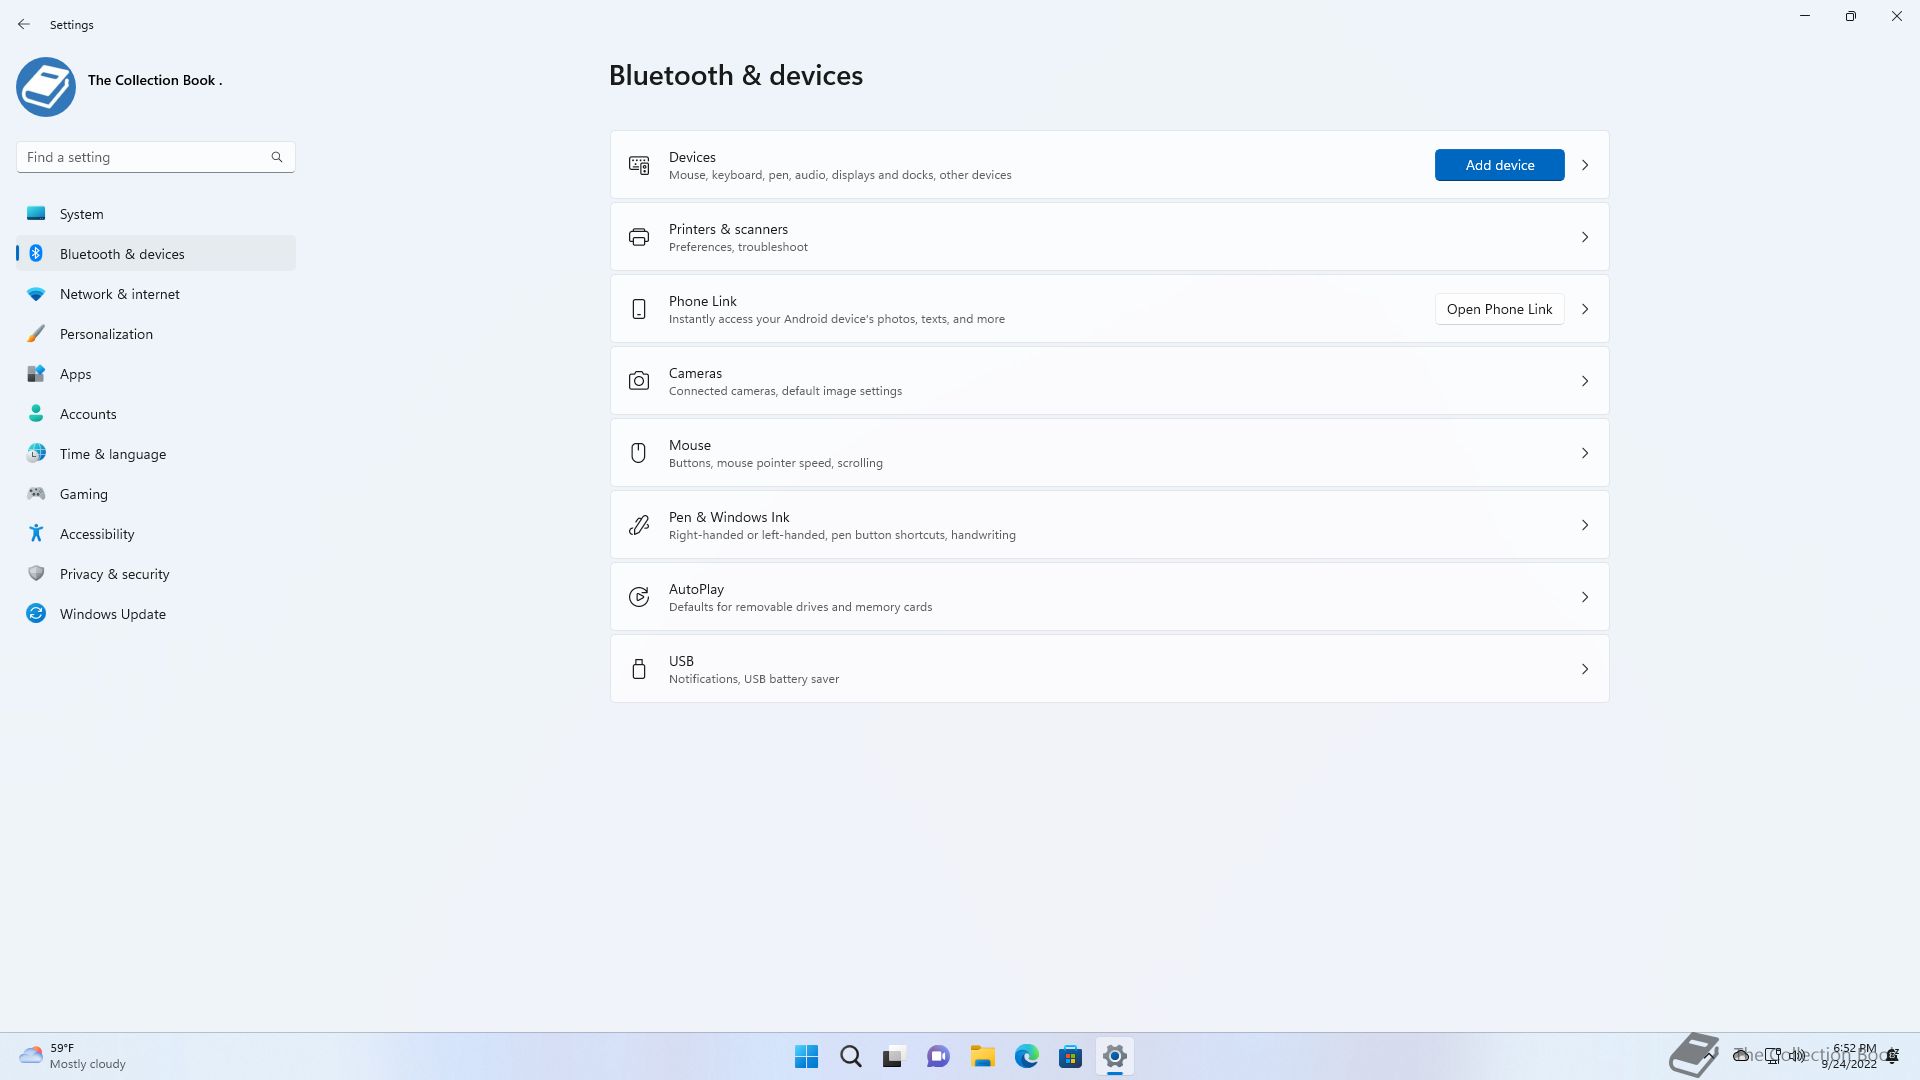Expand the USB row chevron
The image size is (1920, 1080).
[1585, 669]
